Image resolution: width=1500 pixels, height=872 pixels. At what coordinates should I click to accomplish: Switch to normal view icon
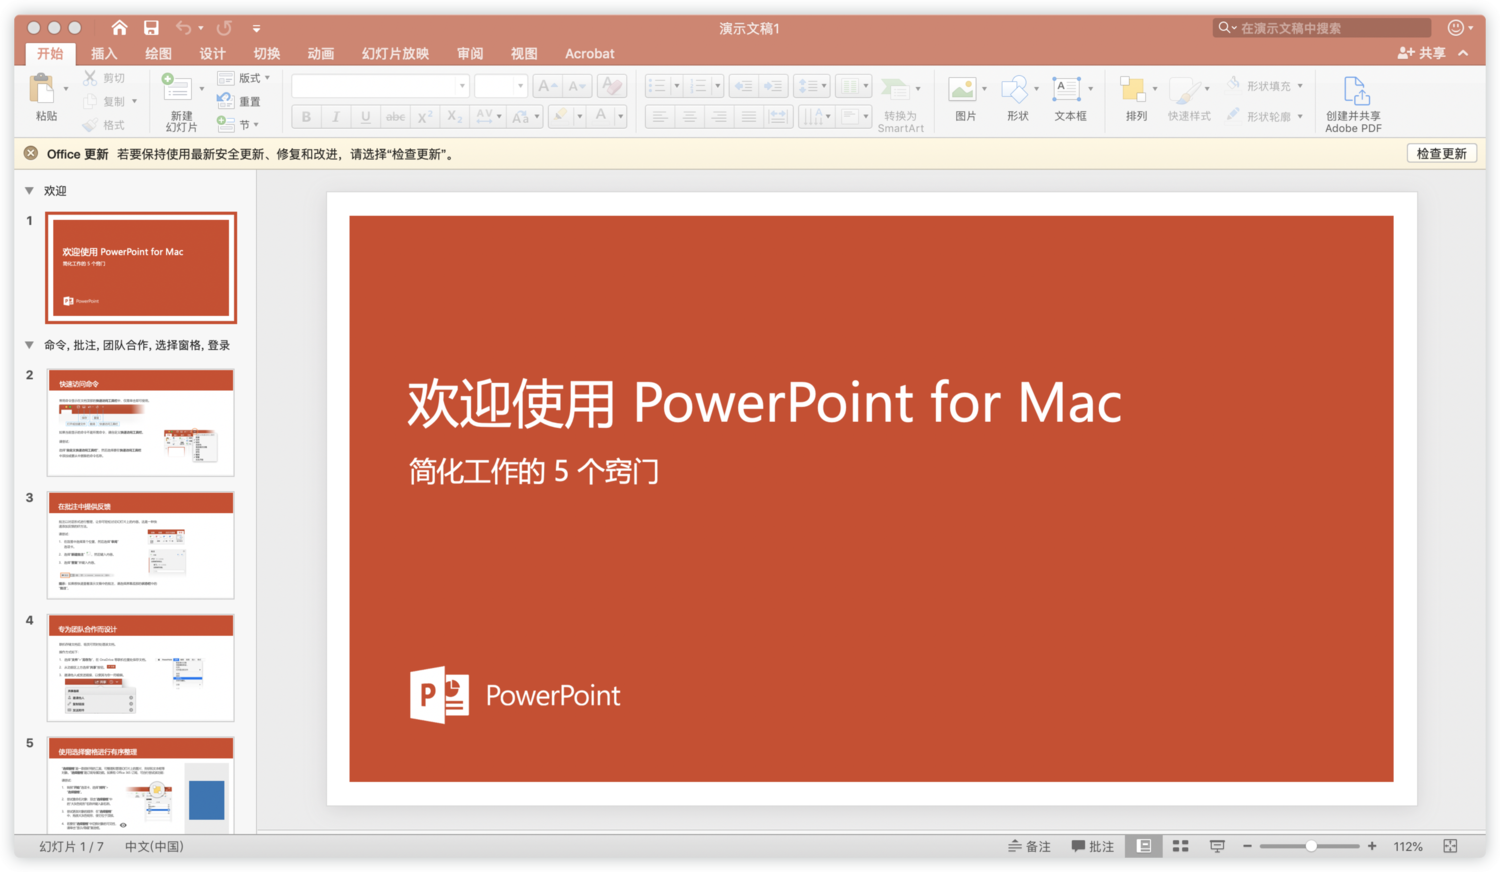click(1144, 846)
